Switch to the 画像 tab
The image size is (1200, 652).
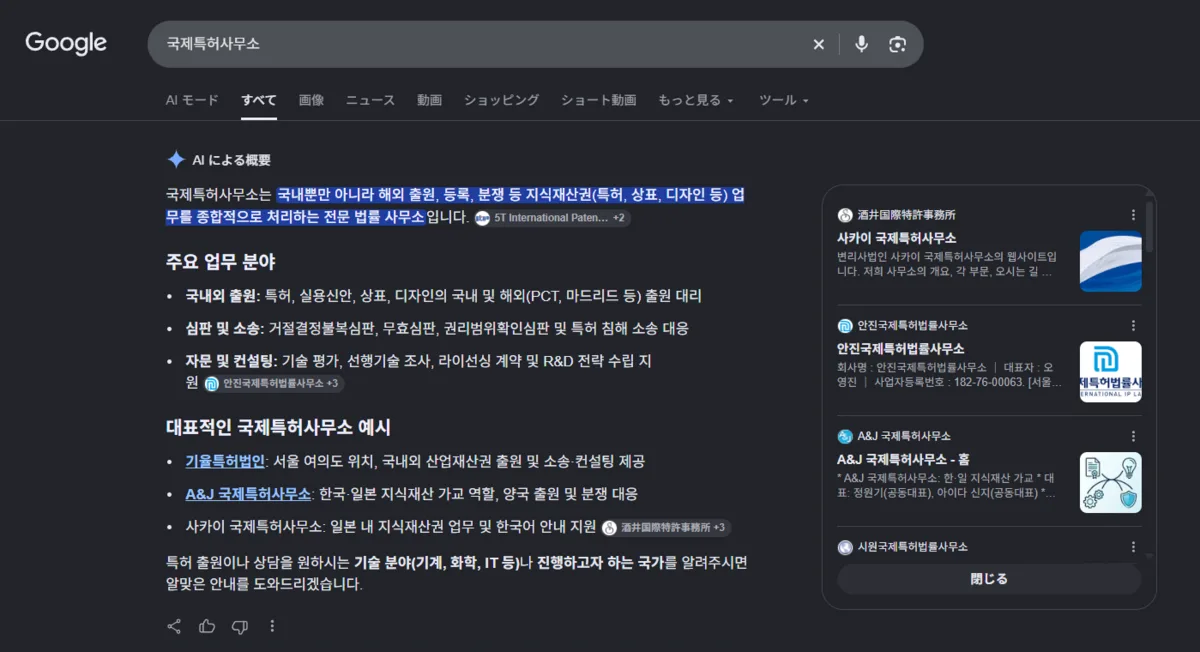[311, 100]
